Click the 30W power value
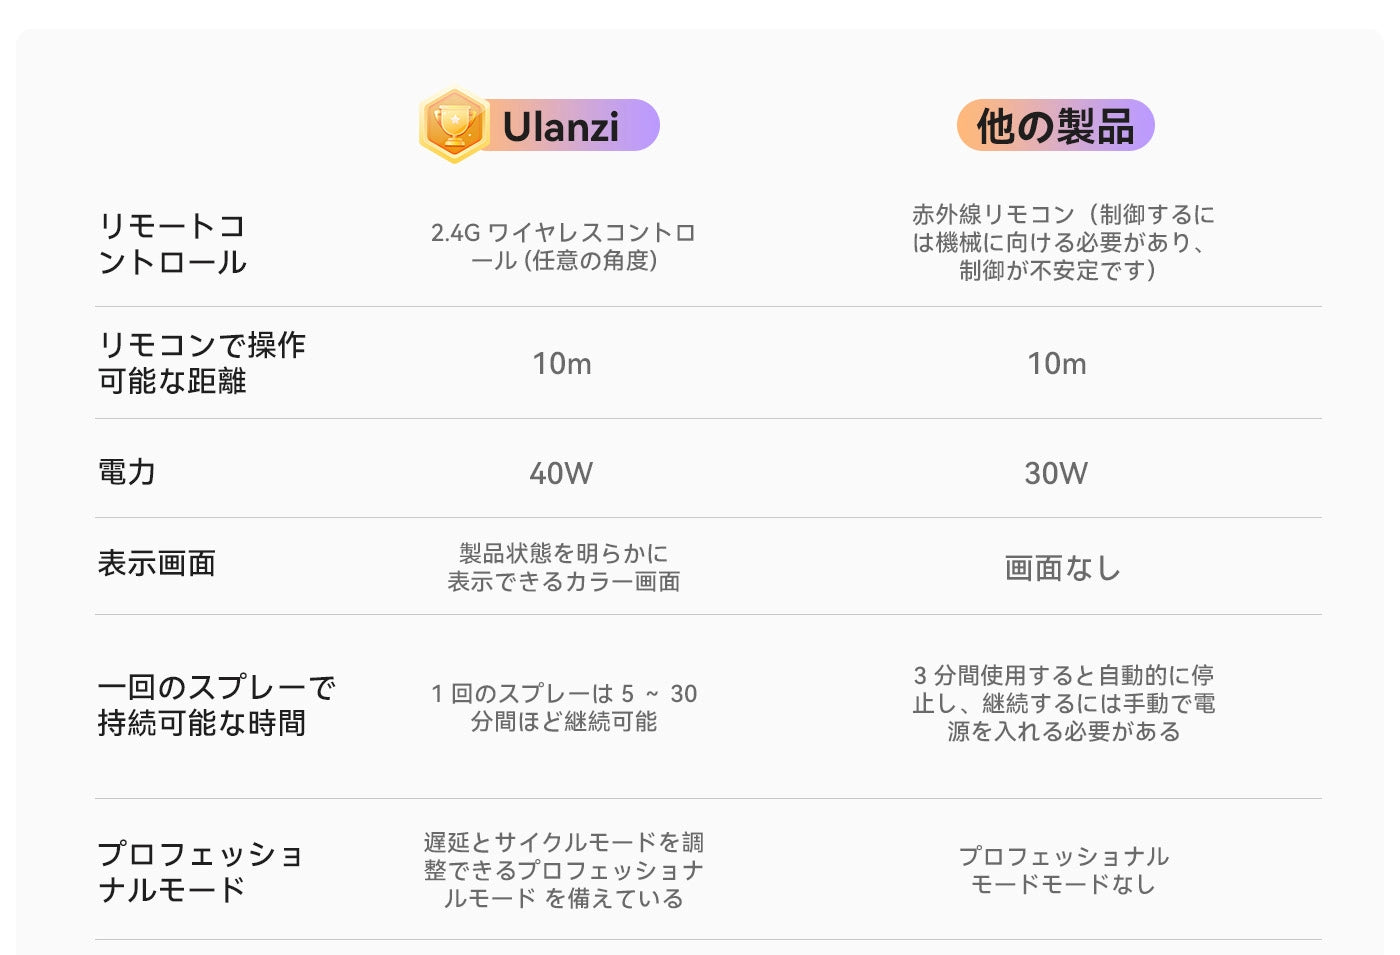Screen dimensions: 1400x955 point(1056,473)
